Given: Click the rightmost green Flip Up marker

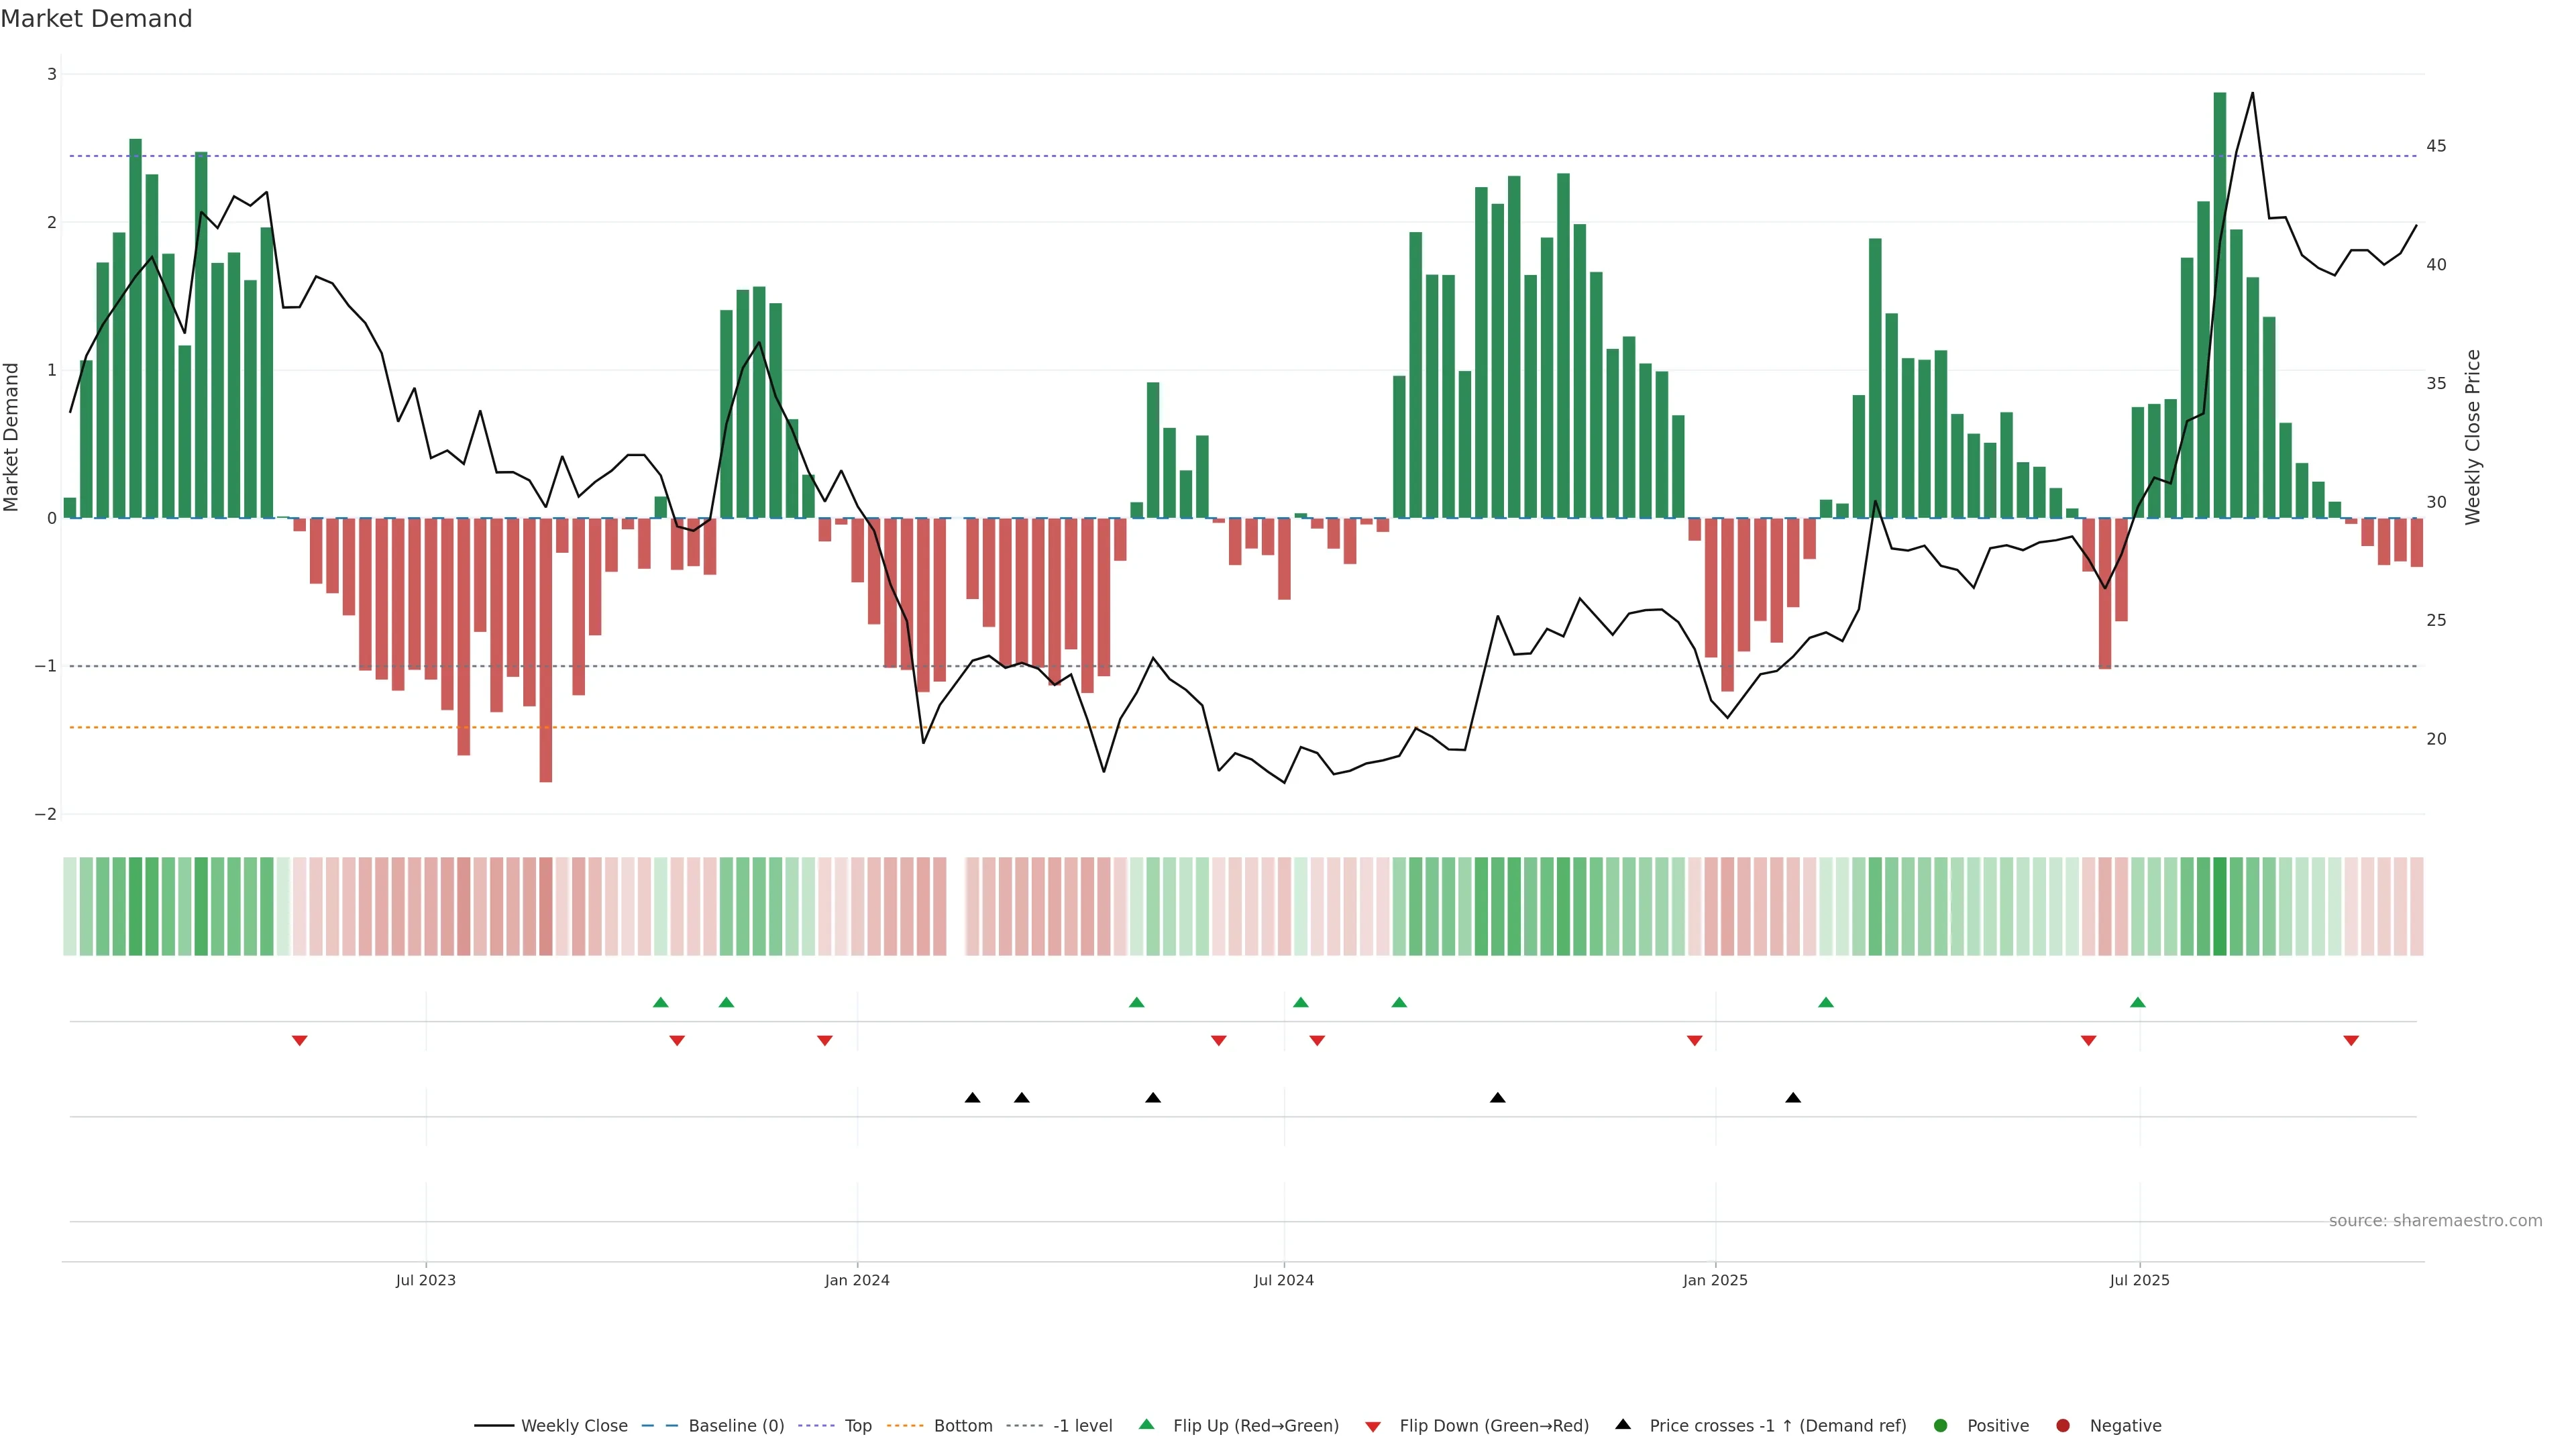Looking at the screenshot, I should tap(2137, 1002).
